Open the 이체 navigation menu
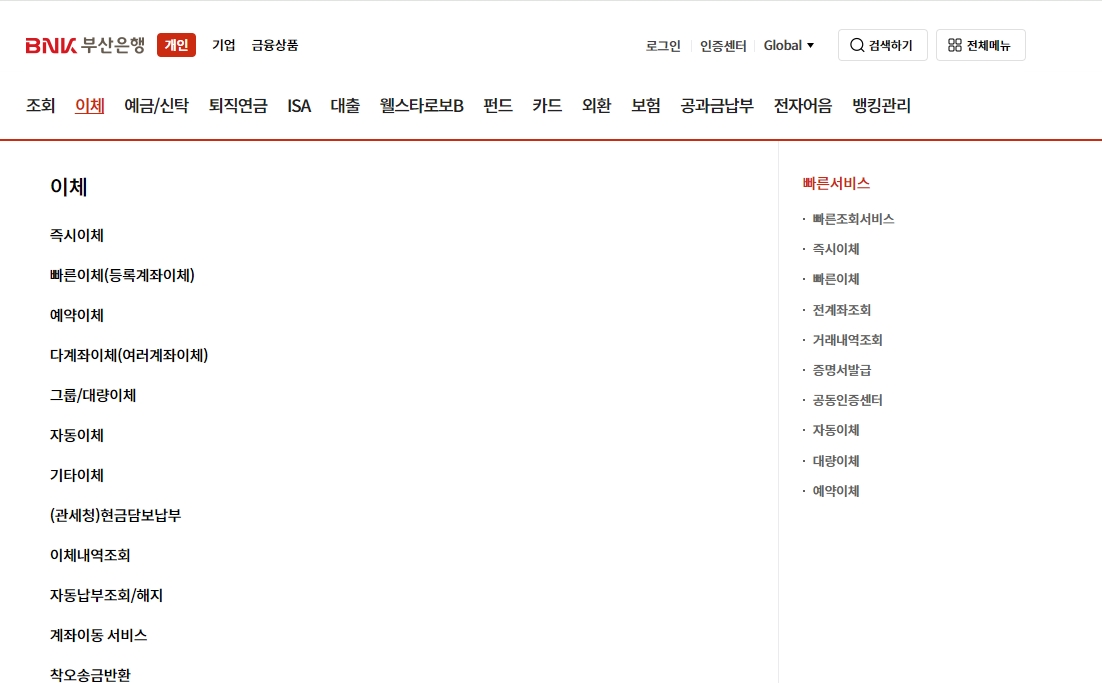 (x=87, y=106)
